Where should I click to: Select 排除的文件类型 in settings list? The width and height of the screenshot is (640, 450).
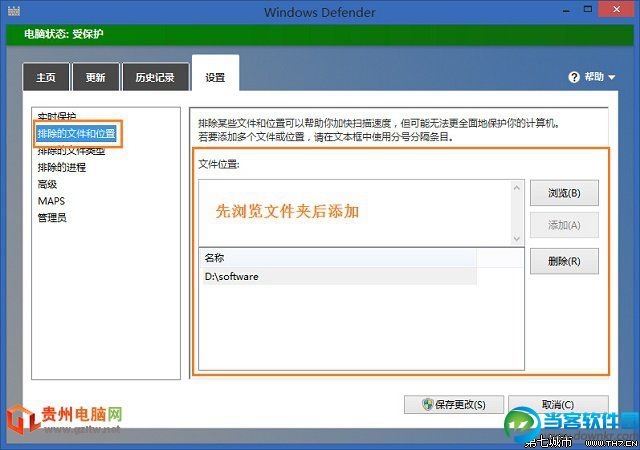click(71, 151)
